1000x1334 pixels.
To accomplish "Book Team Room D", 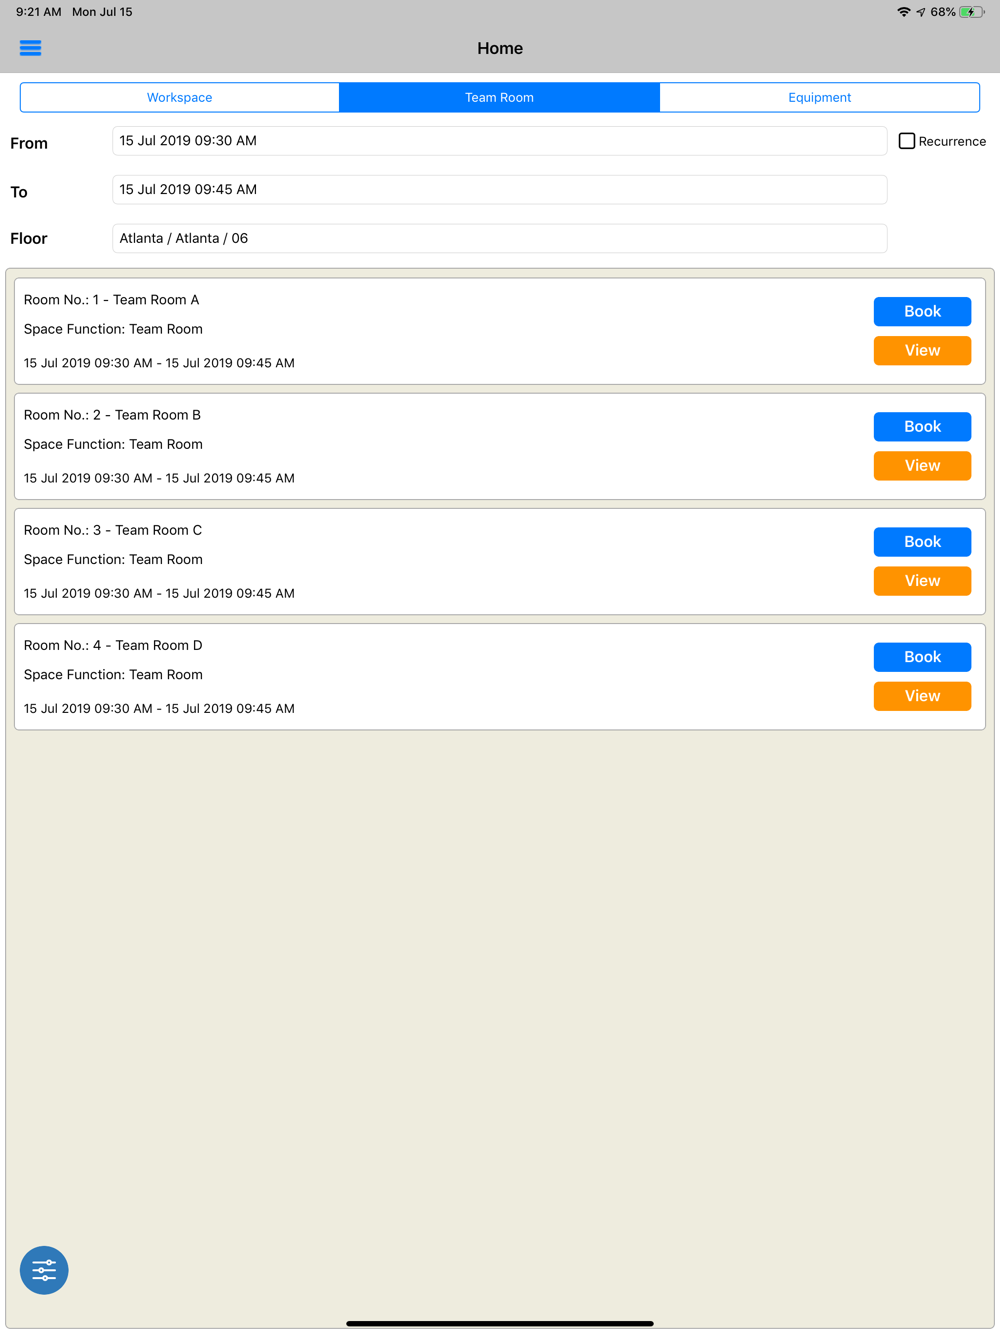I will click(922, 657).
